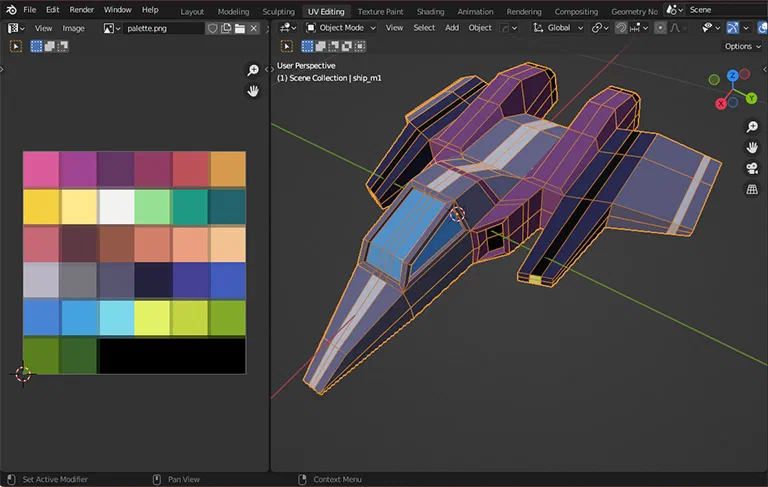Screen dimensions: 768x487
Task: Click pan hand in 3D viewport
Action: (x=752, y=147)
